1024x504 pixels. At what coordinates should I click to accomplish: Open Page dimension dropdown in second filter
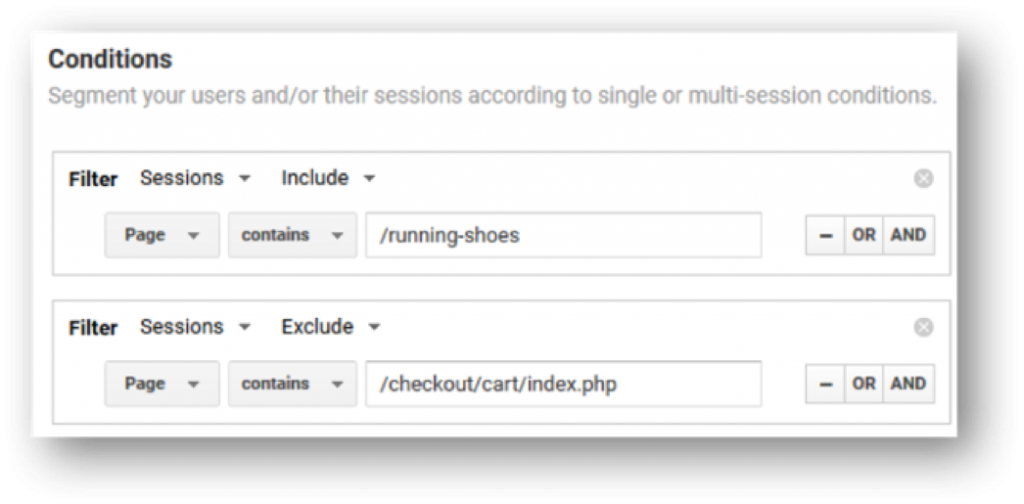pos(162,384)
